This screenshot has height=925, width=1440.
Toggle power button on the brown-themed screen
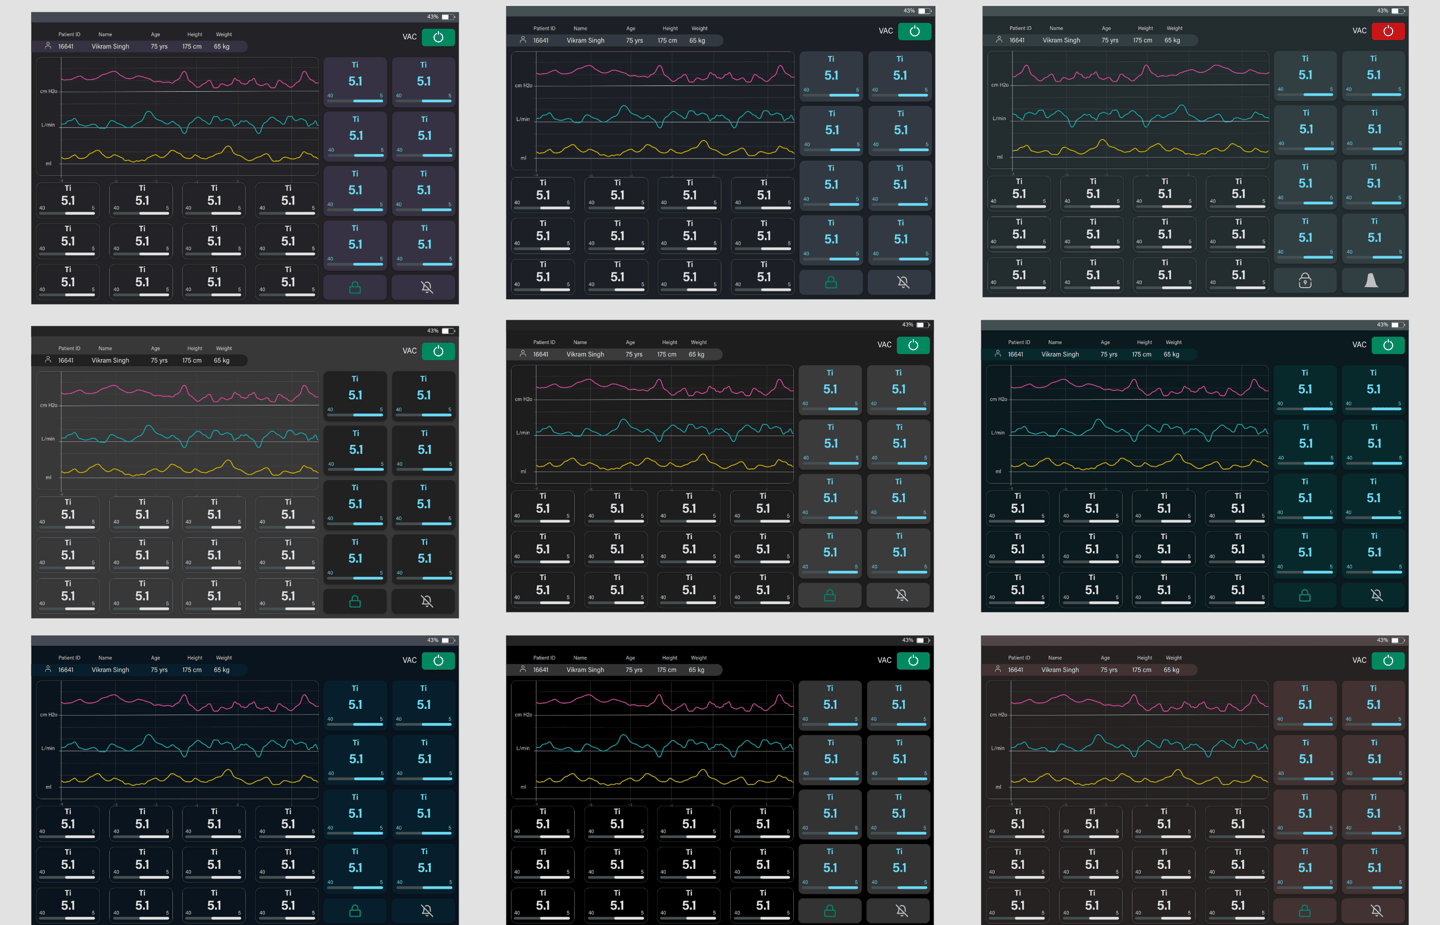pyautogui.click(x=1388, y=661)
